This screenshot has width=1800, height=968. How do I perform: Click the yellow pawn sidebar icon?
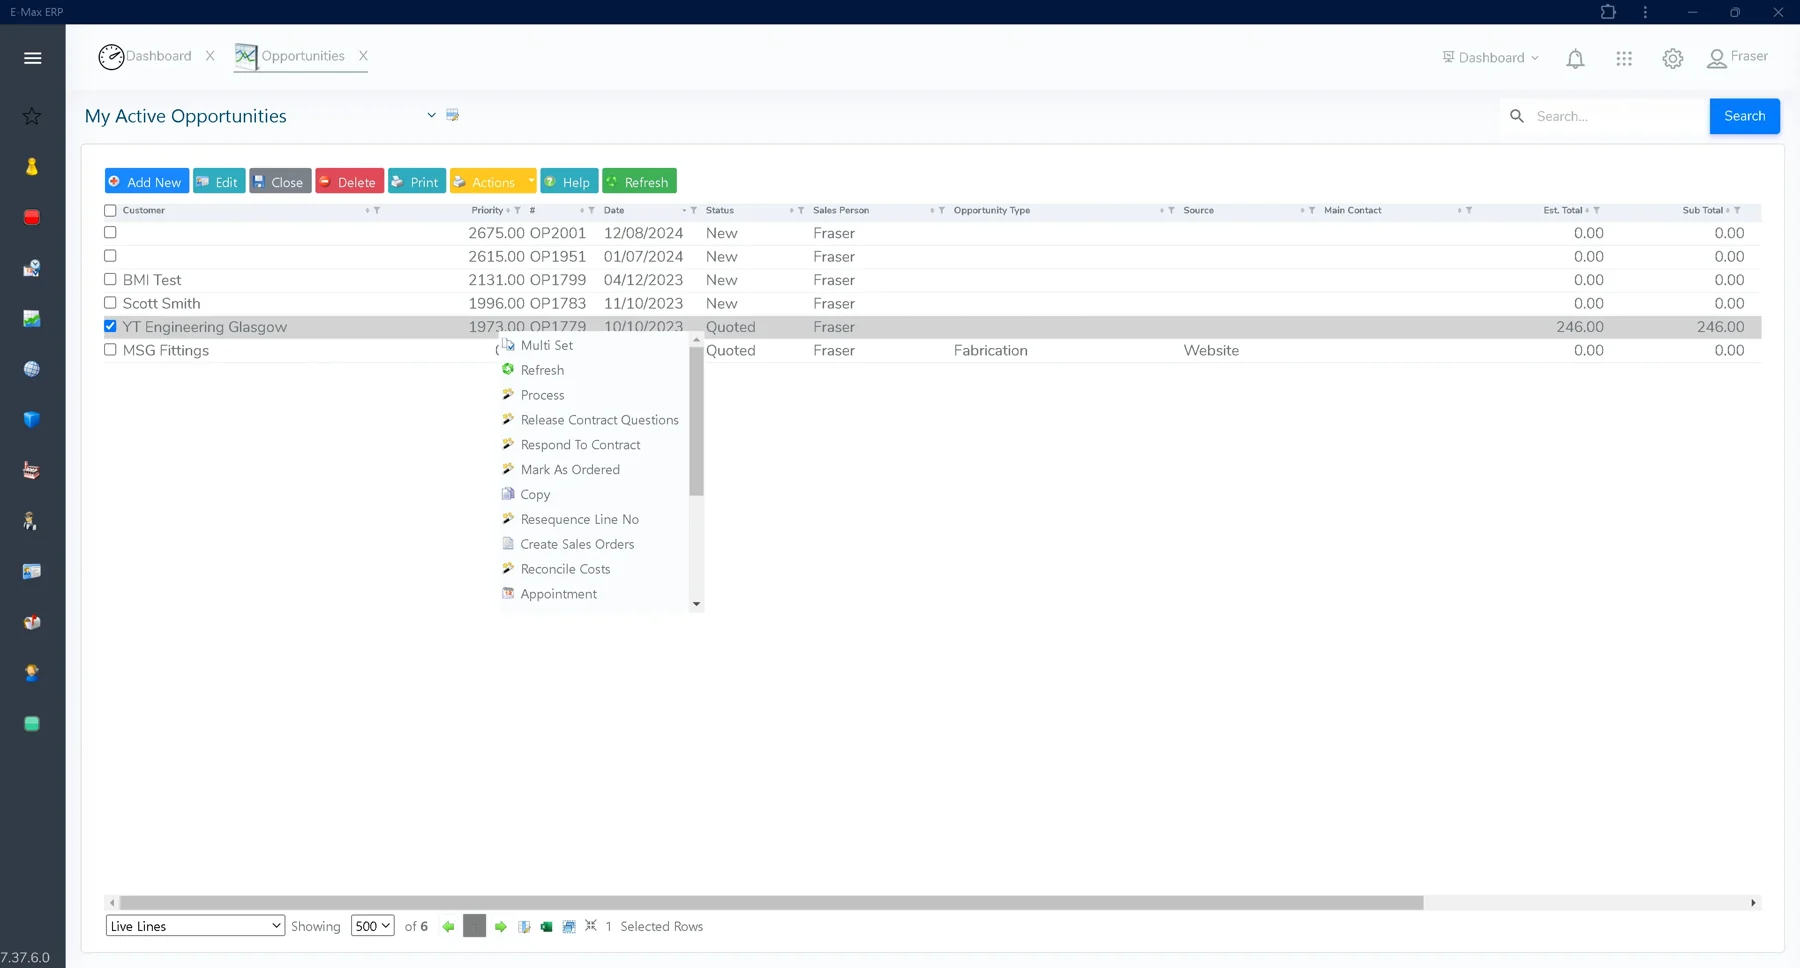(32, 167)
